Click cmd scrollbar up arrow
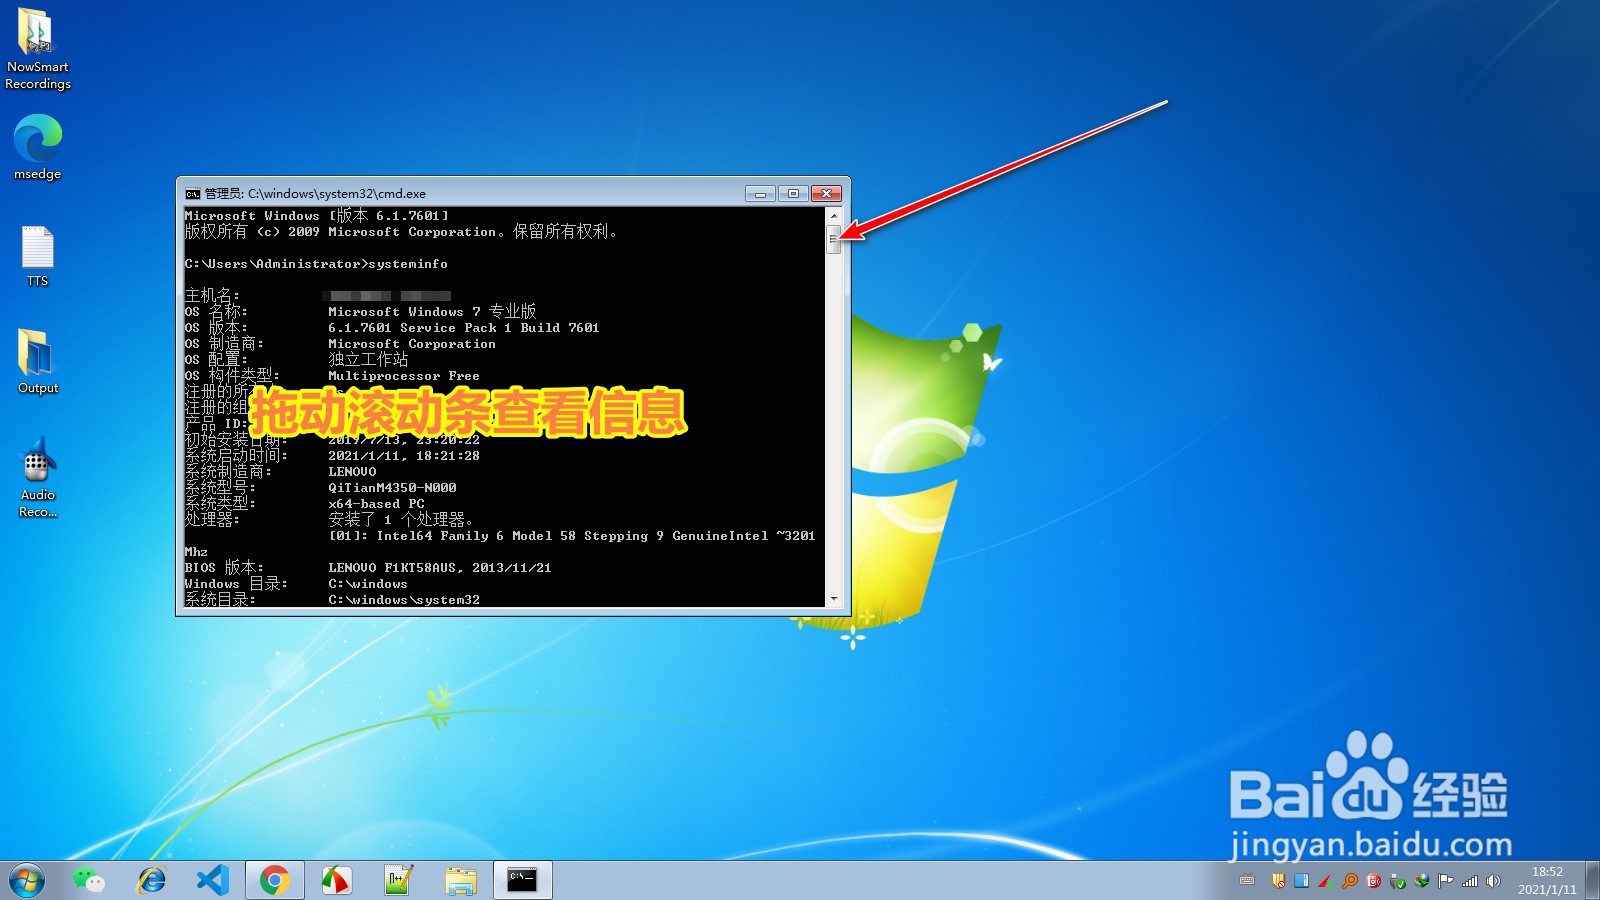Viewport: 1600px width, 900px height. [834, 215]
